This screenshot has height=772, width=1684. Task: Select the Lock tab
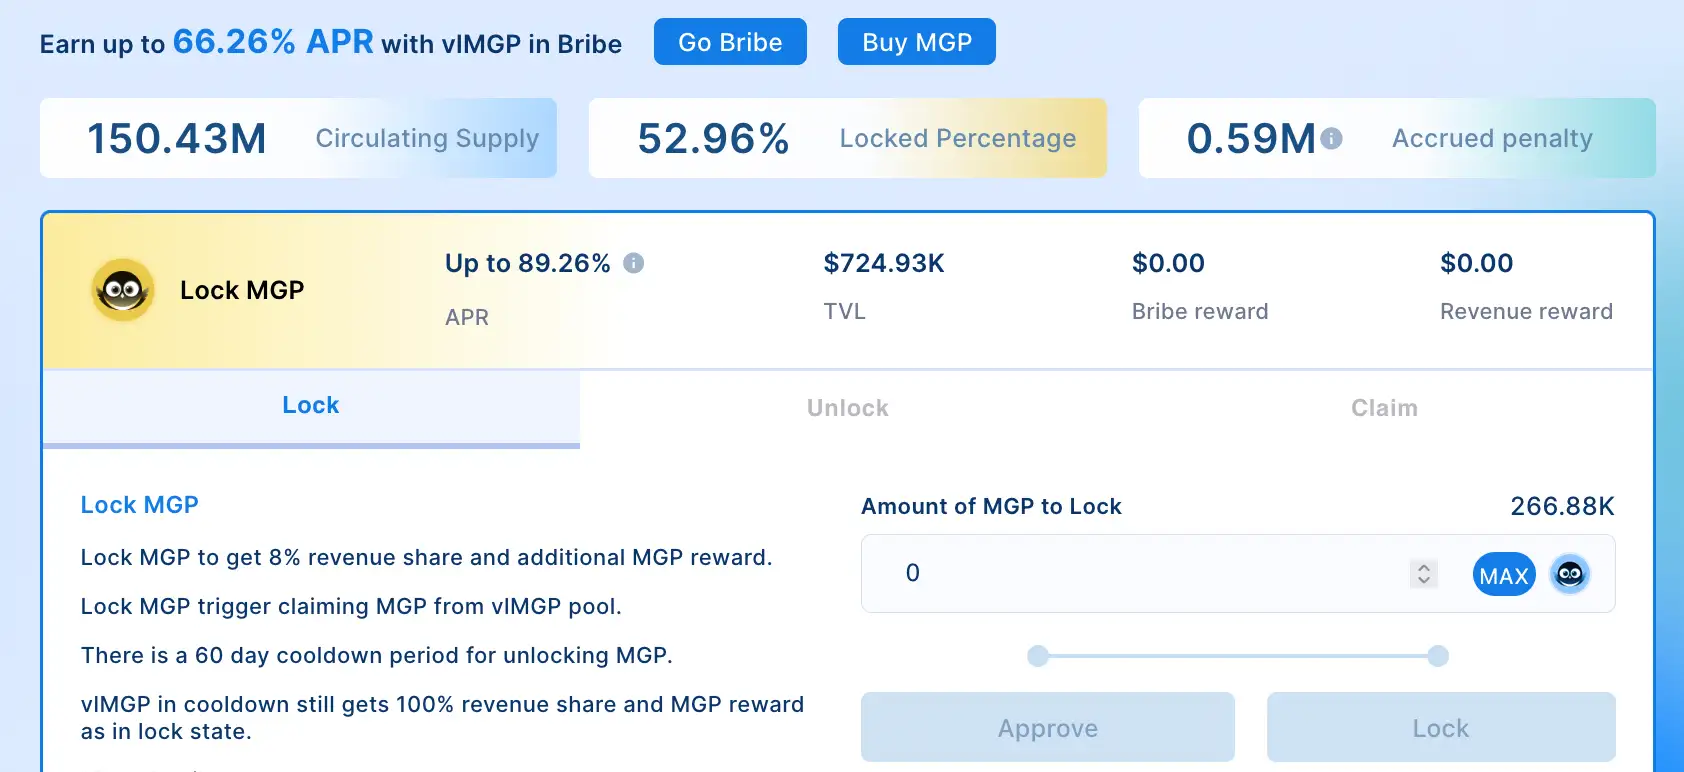(311, 406)
